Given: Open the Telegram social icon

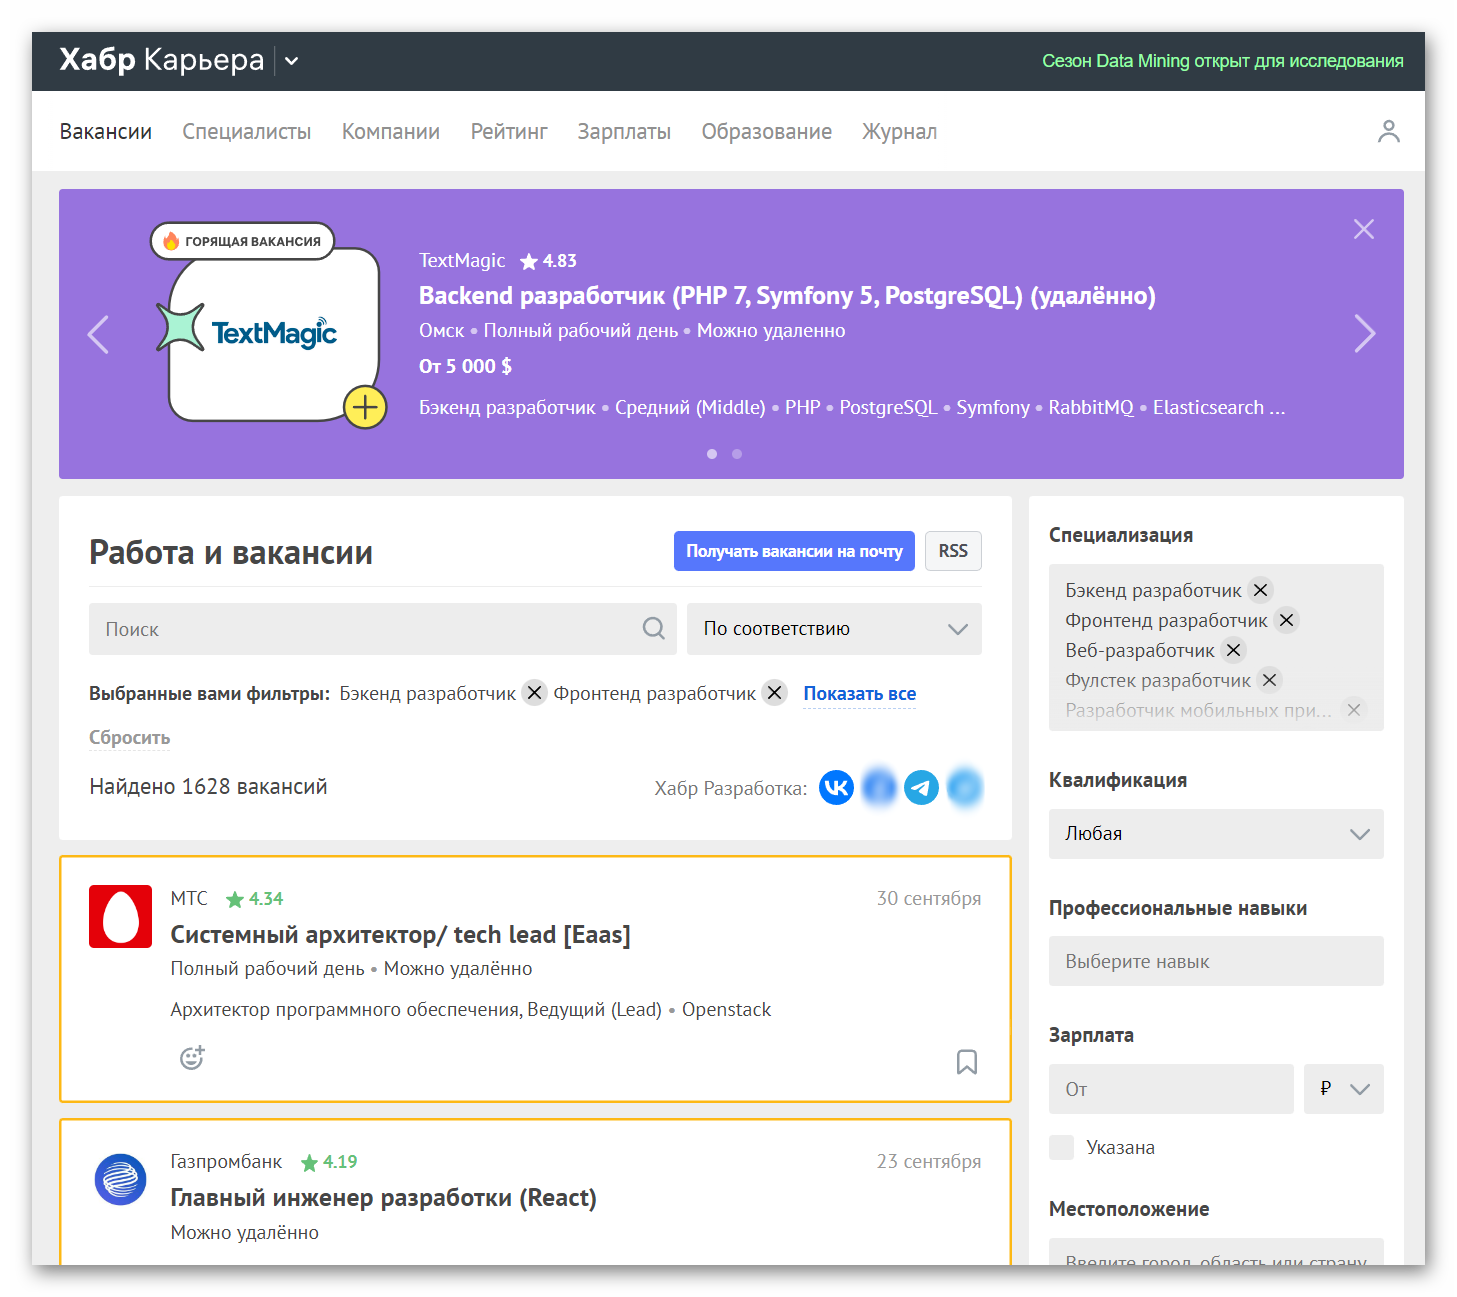Looking at the screenshot, I should (922, 788).
